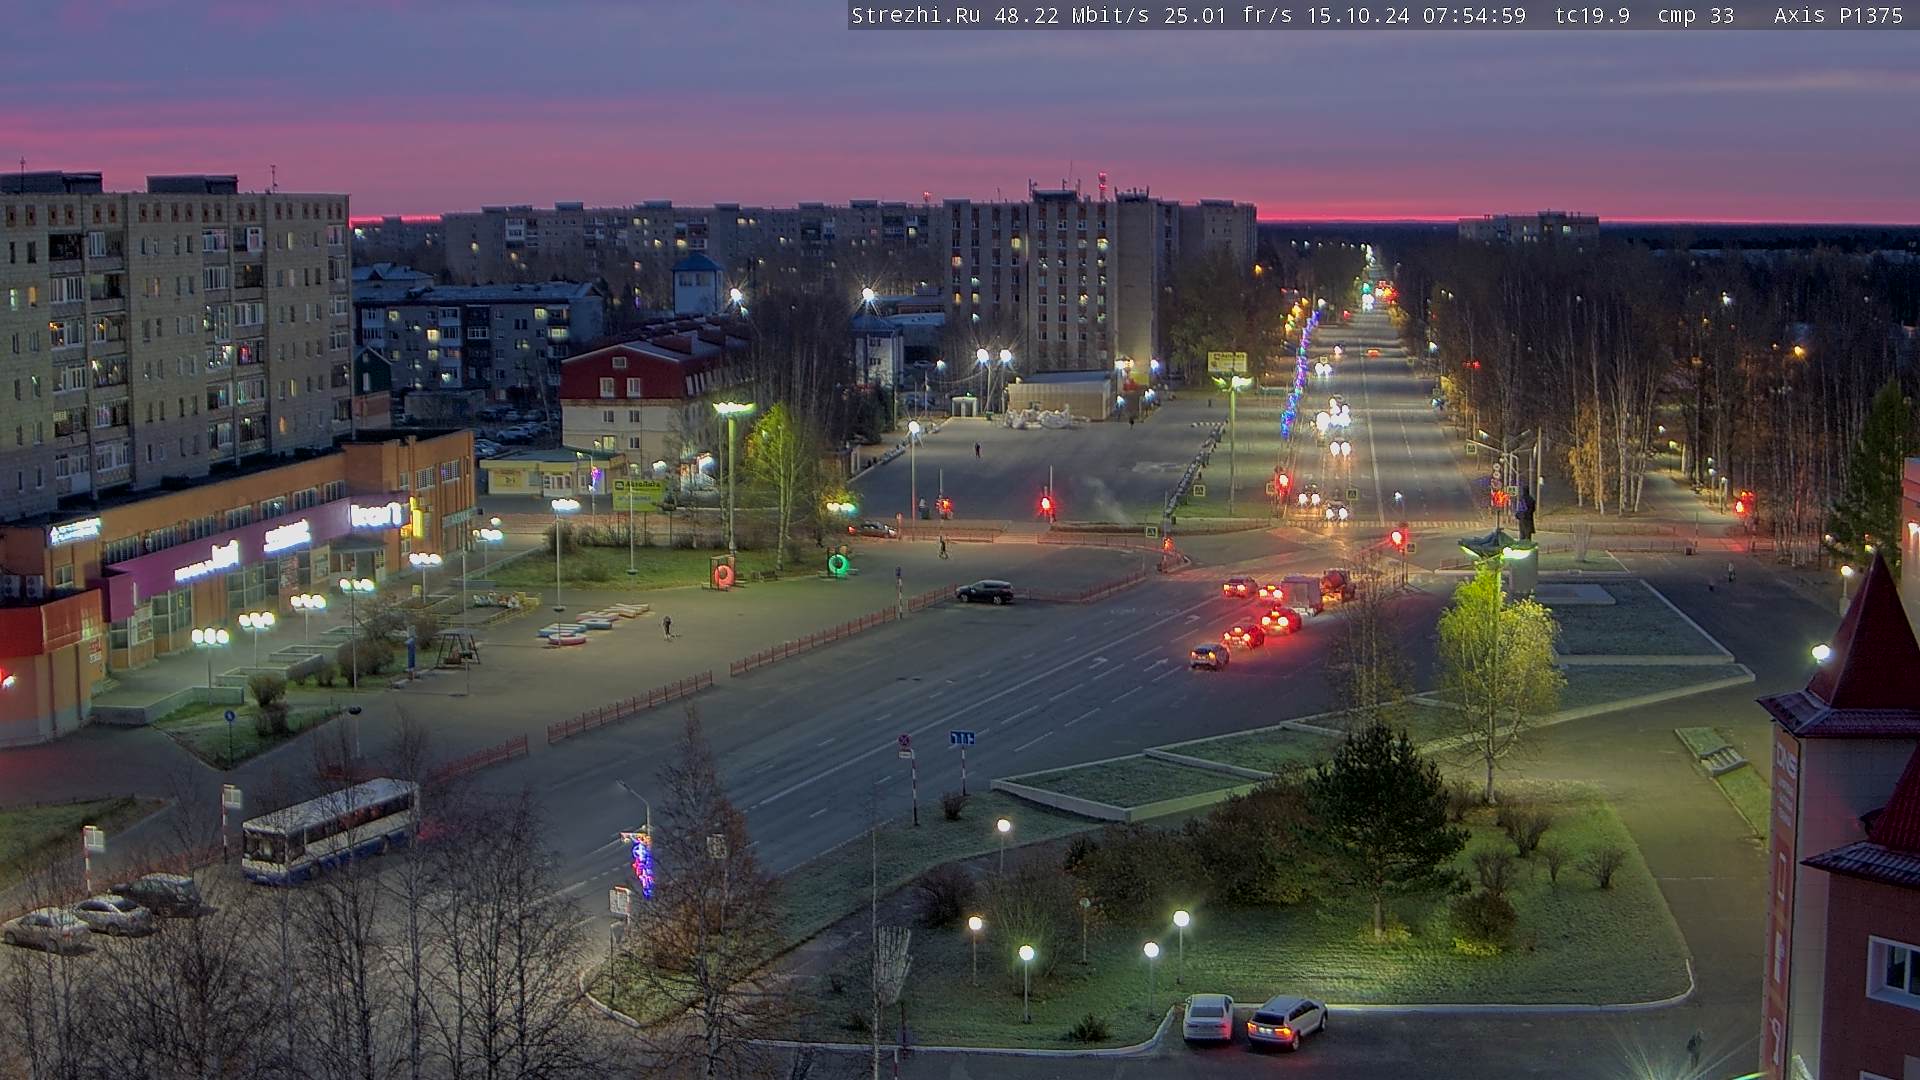Click the cmp 33 compression value

tap(1696, 15)
